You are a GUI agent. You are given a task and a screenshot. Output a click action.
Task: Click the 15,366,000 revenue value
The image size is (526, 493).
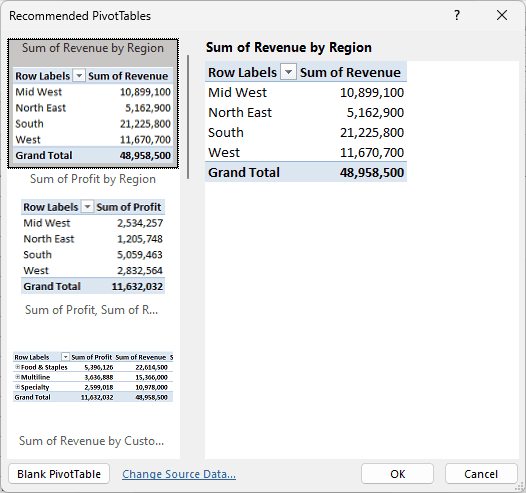click(151, 377)
